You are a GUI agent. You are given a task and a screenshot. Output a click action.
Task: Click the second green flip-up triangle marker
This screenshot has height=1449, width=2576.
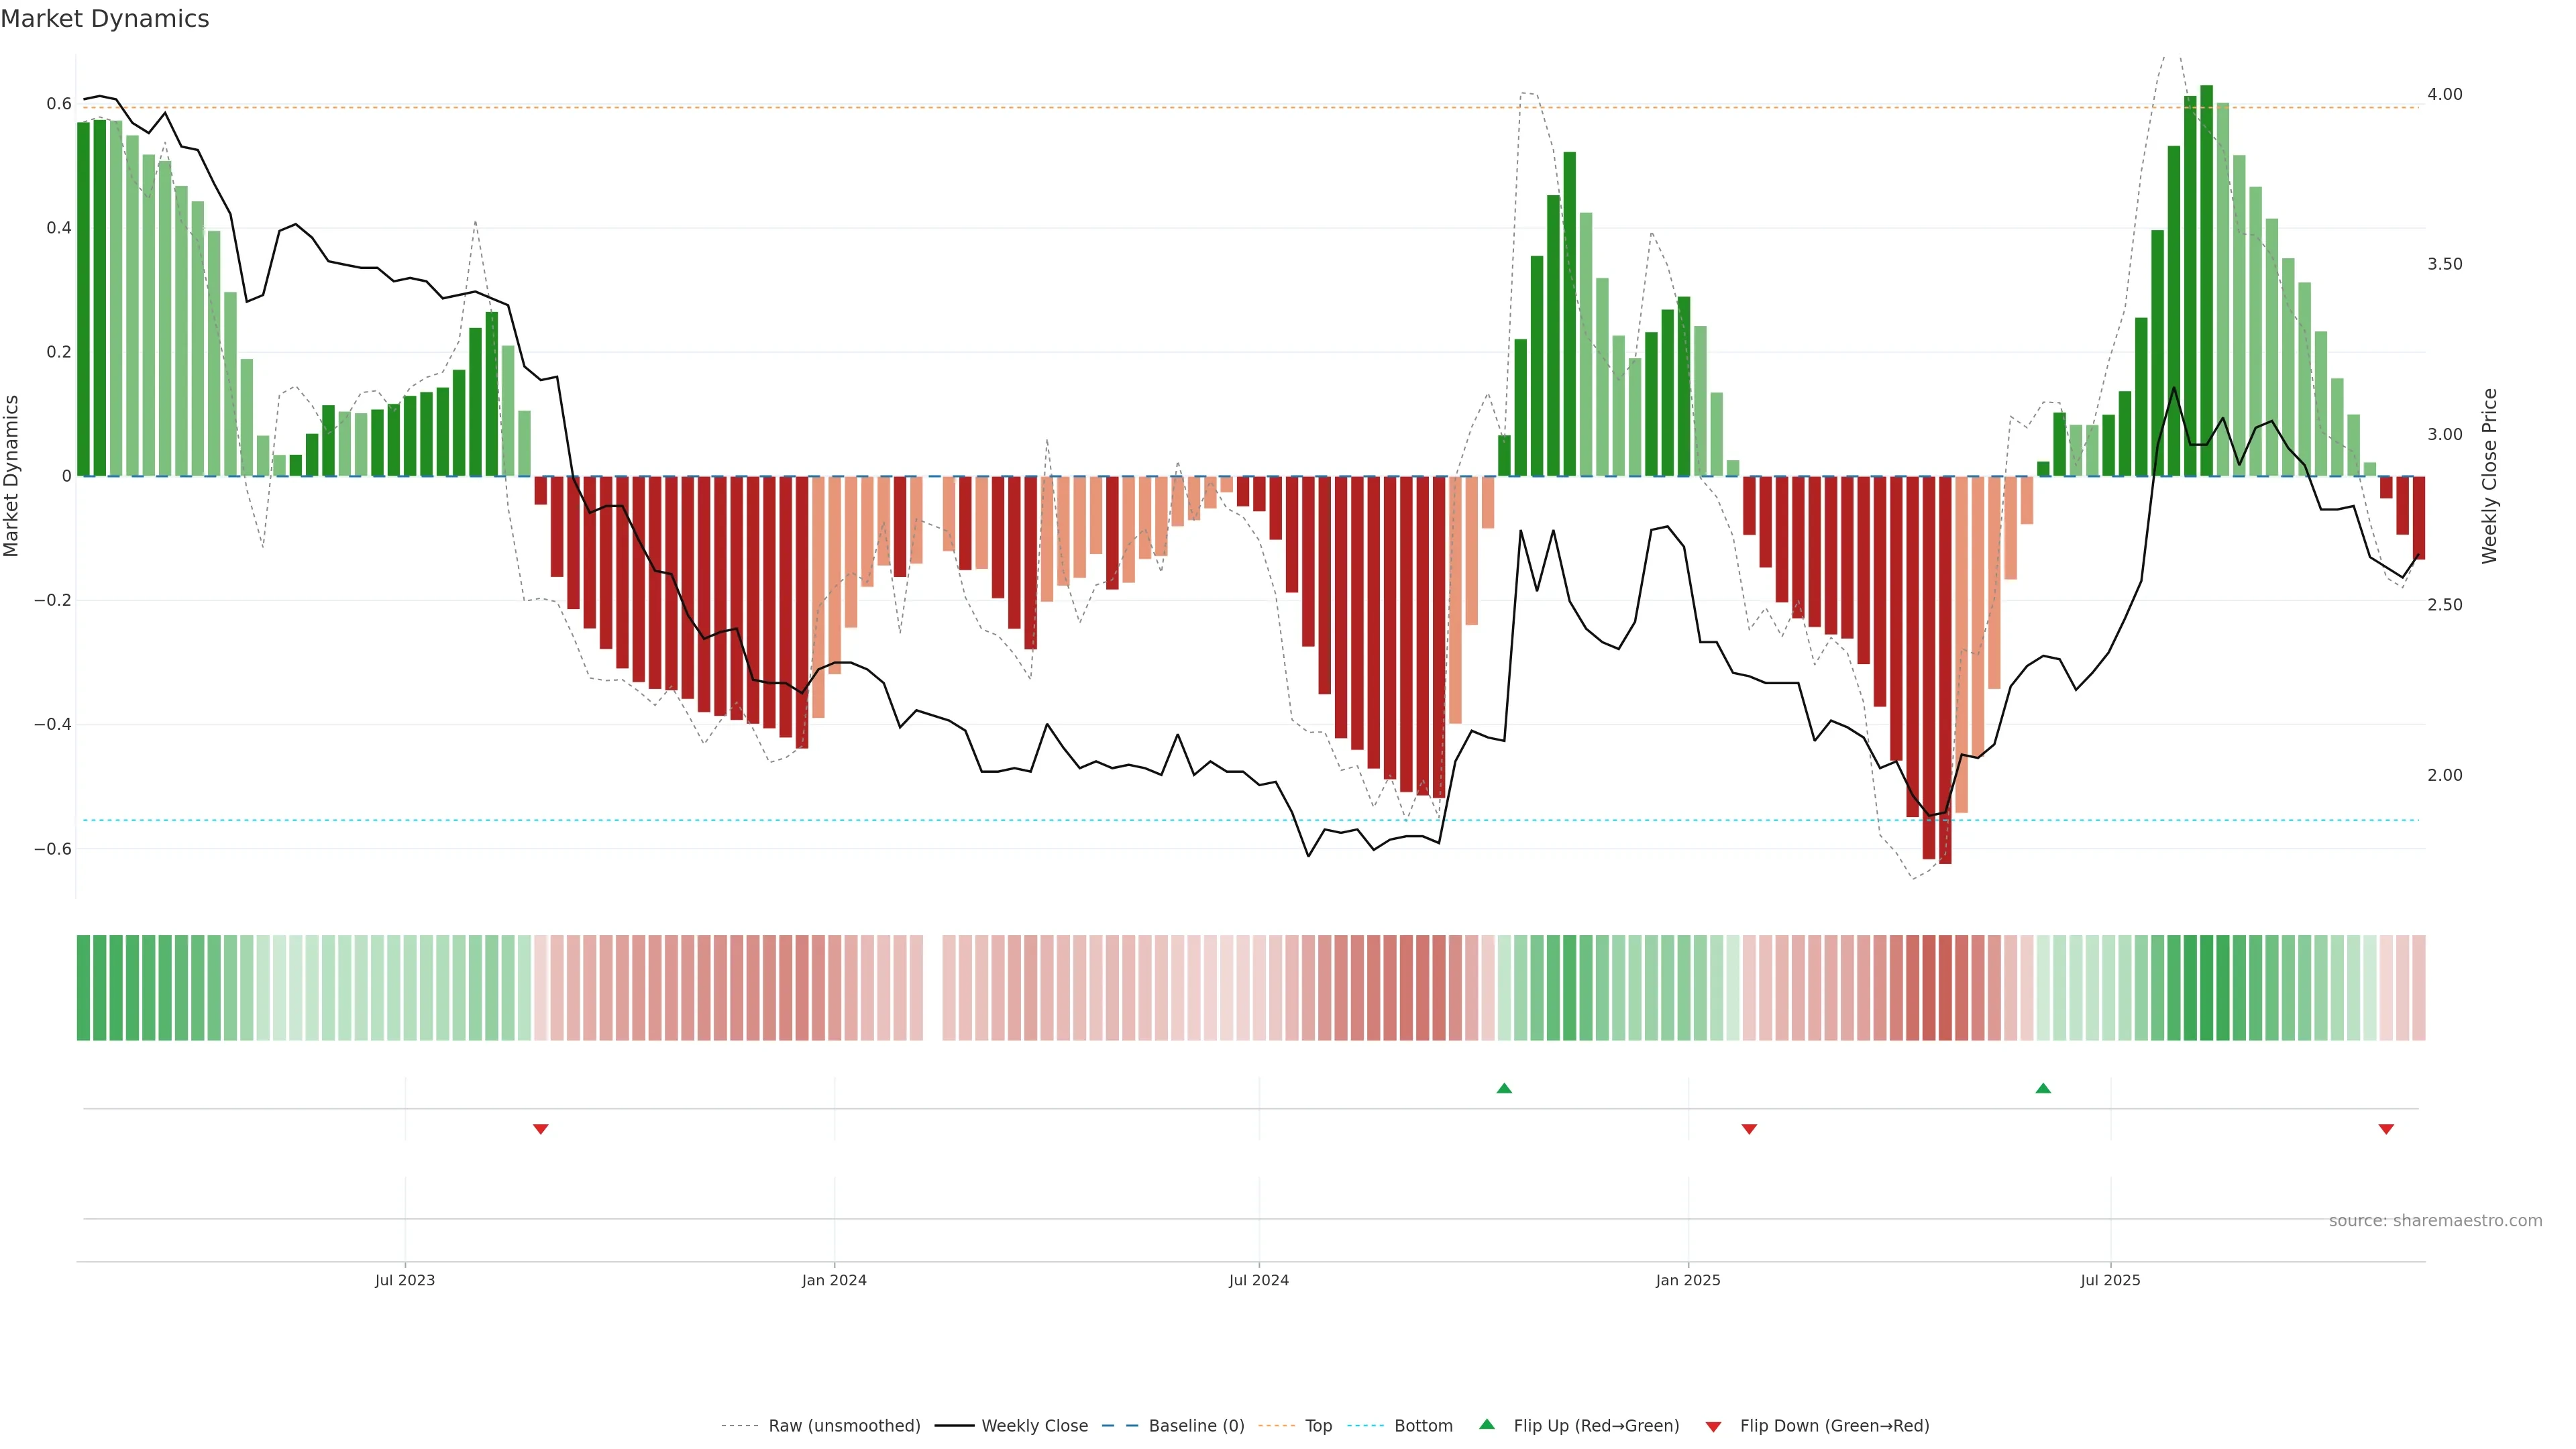tap(2043, 1088)
